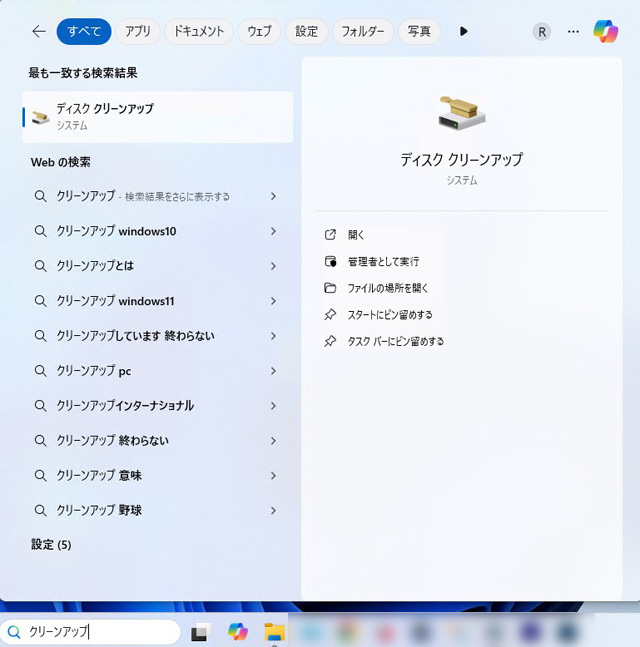This screenshot has height=647, width=640.
Task: Switch to the 写真 filter tab
Action: coord(419,31)
